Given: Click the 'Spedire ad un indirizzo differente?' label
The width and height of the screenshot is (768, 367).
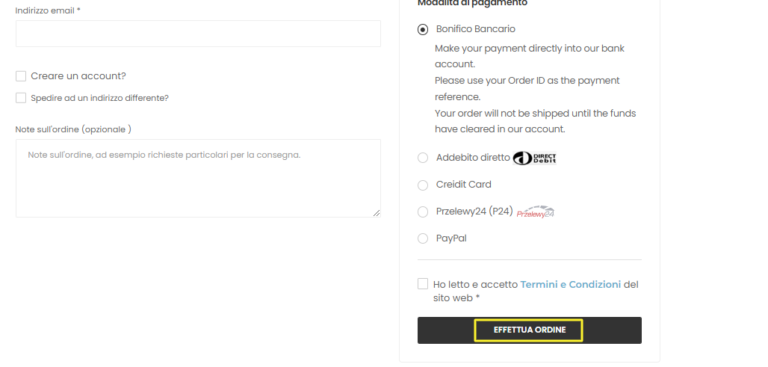Looking at the screenshot, I should 99,98.
